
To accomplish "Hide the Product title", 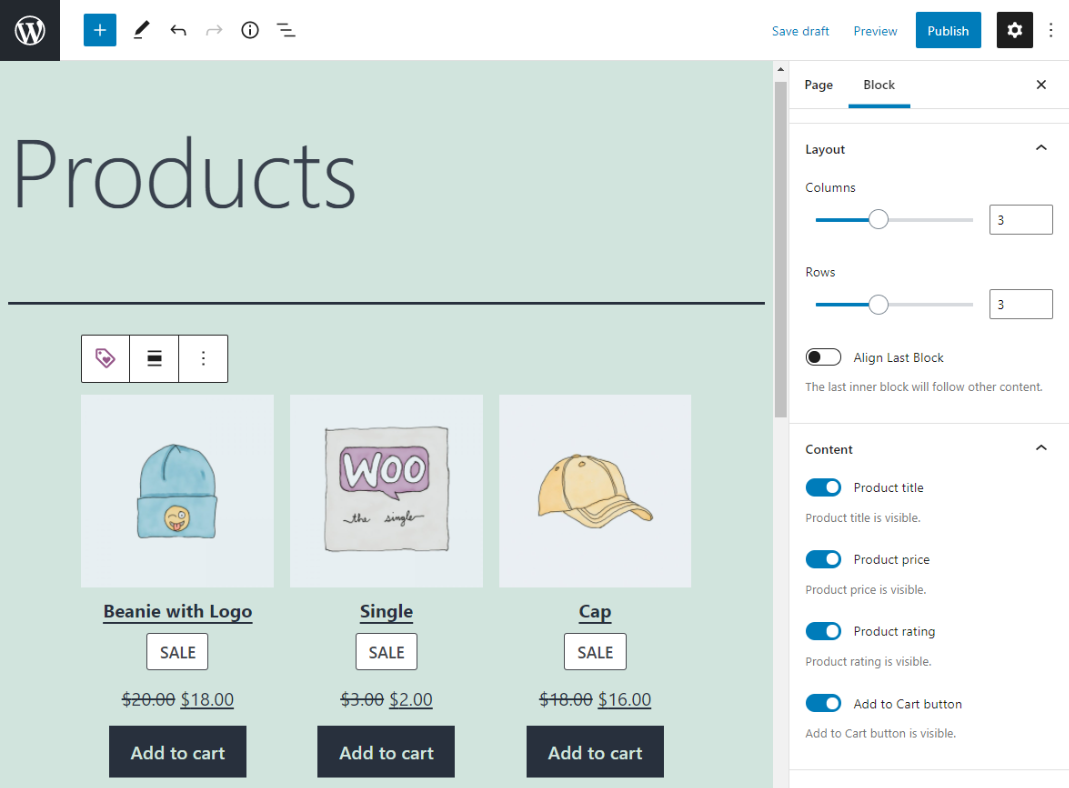I will pos(823,487).
